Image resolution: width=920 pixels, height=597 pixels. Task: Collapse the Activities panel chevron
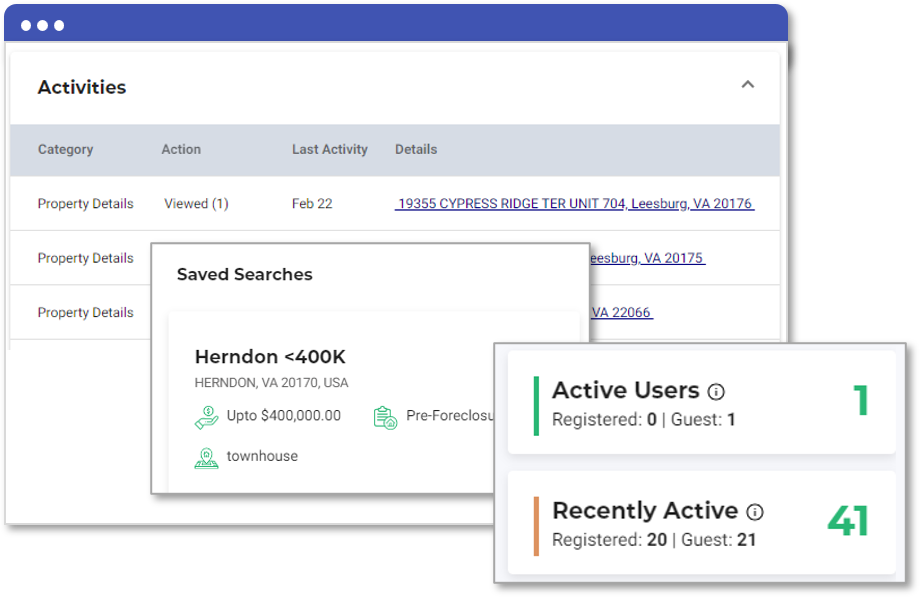point(748,85)
